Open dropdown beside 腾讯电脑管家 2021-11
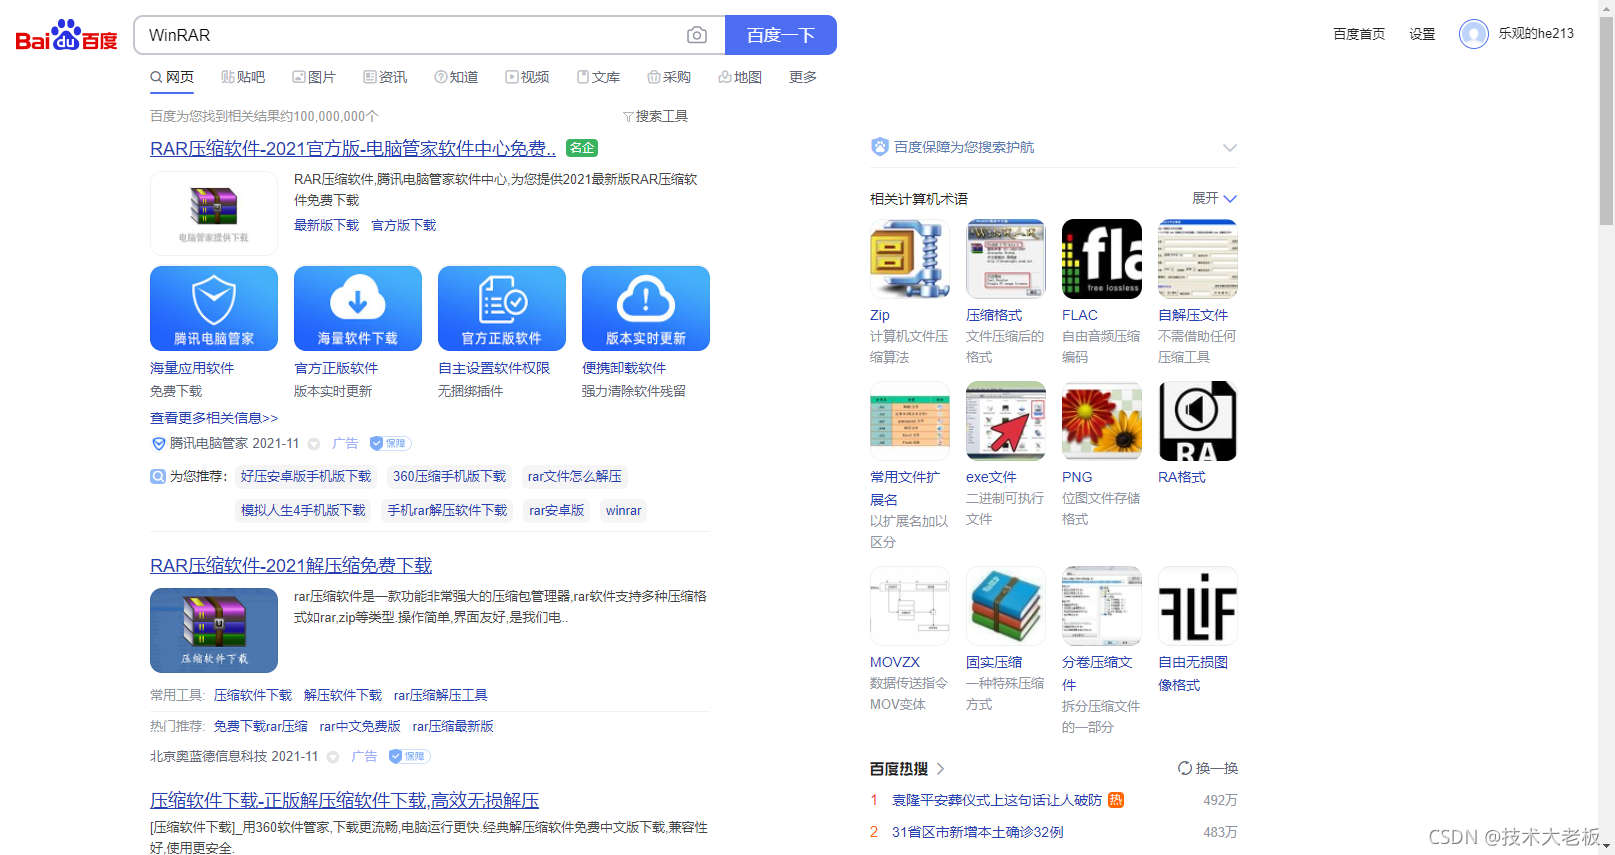This screenshot has width=1615, height=855. click(x=314, y=444)
